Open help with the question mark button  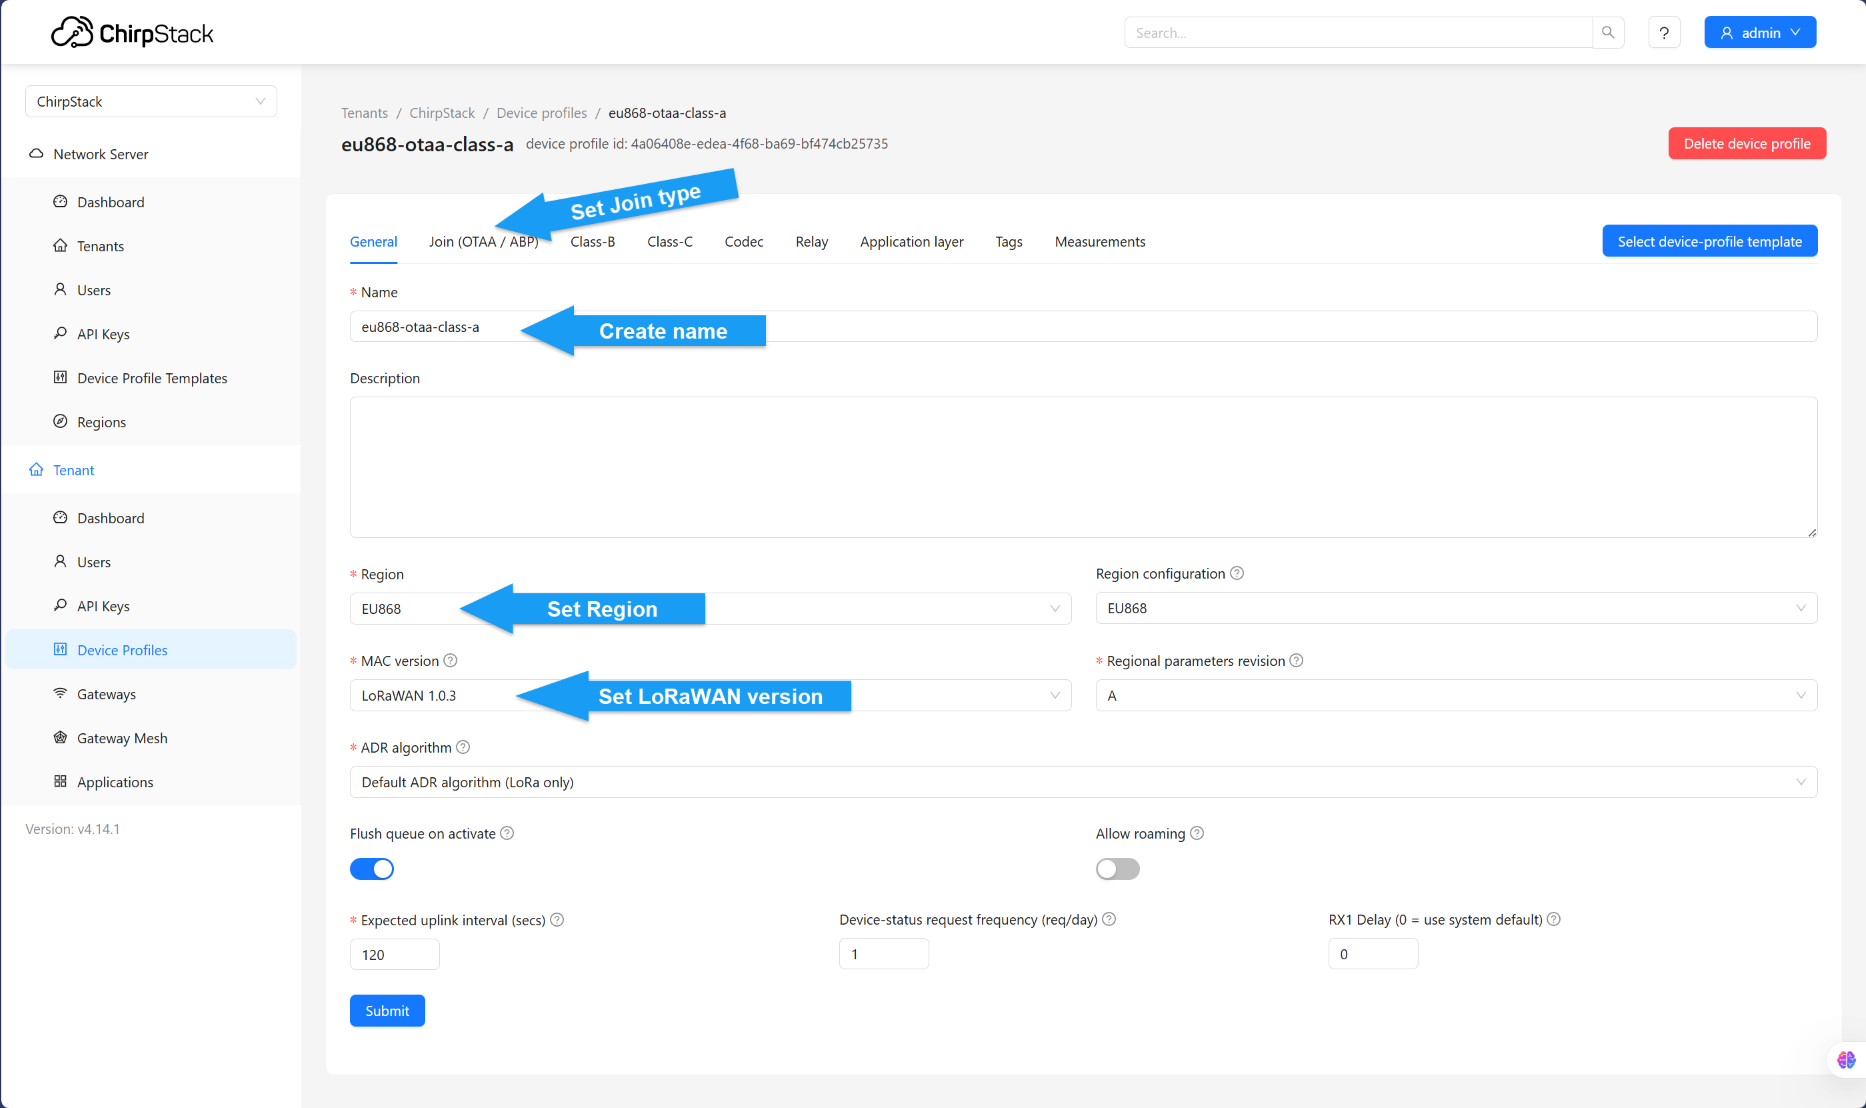[x=1664, y=33]
